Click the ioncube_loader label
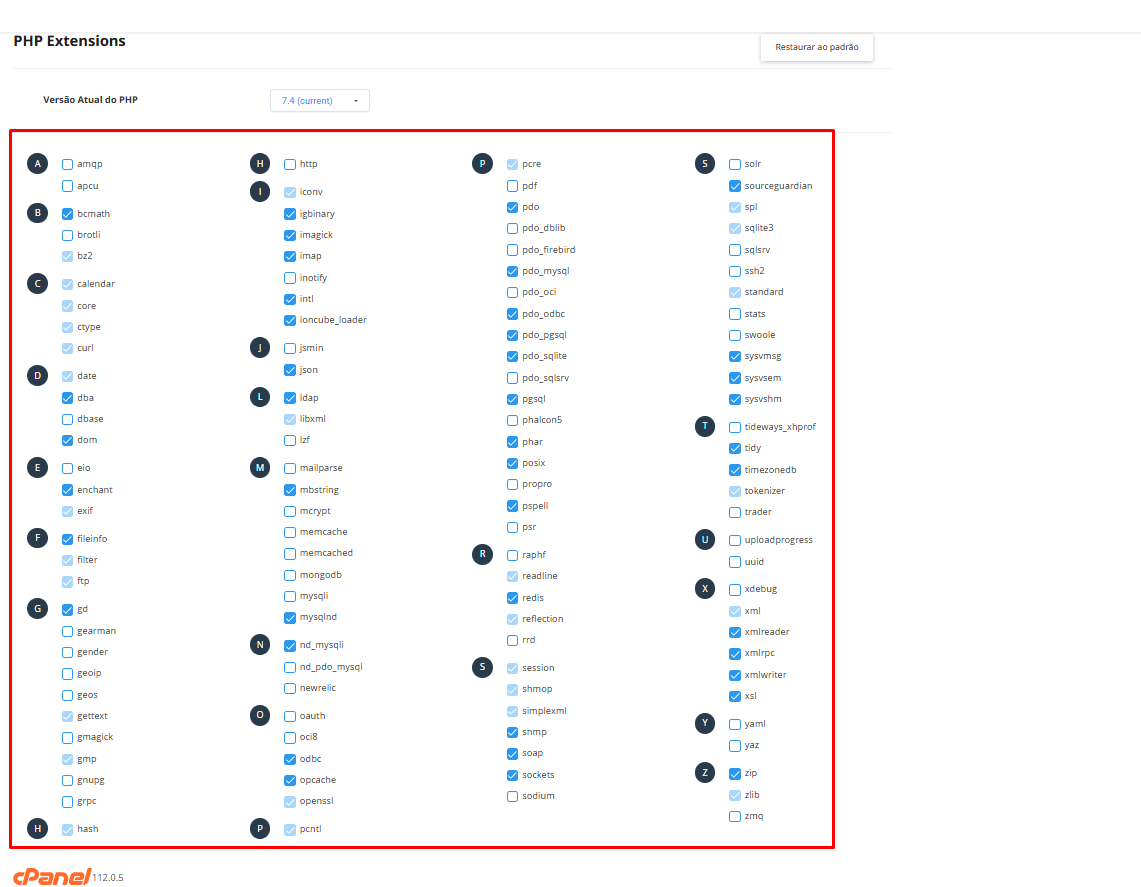 [x=333, y=320]
